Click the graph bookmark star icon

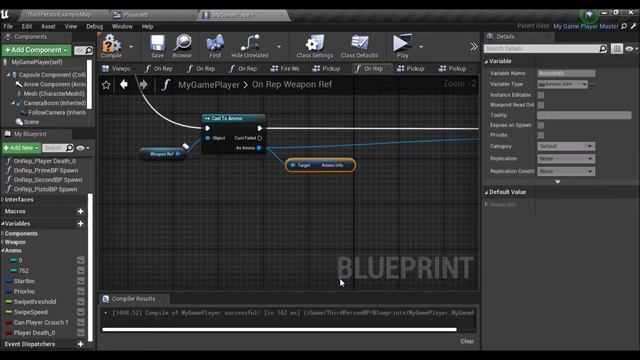[106, 85]
